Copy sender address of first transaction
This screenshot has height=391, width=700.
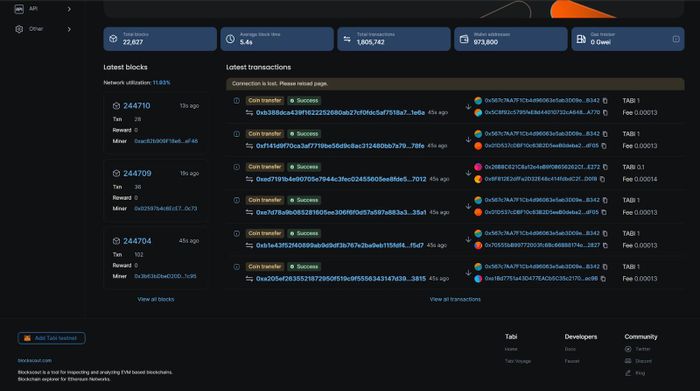605,101
